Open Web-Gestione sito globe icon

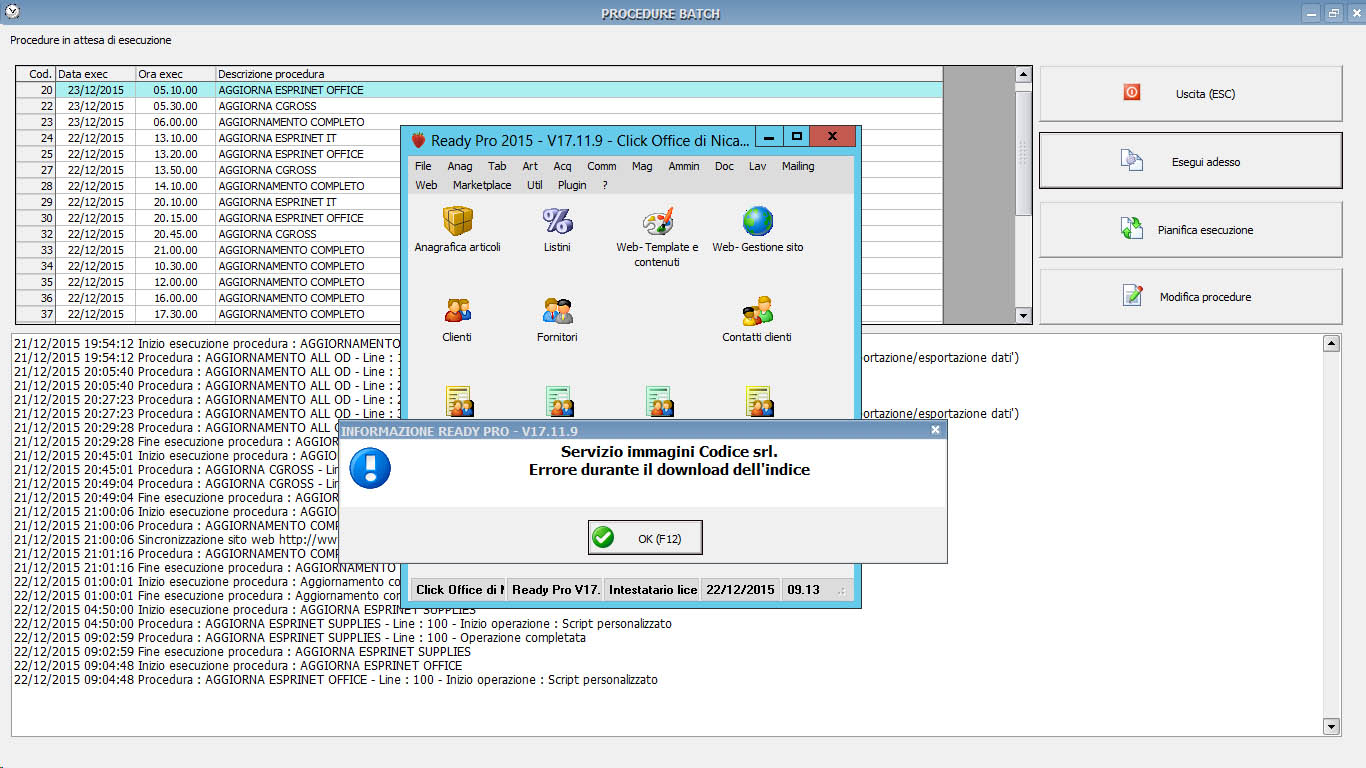[757, 221]
